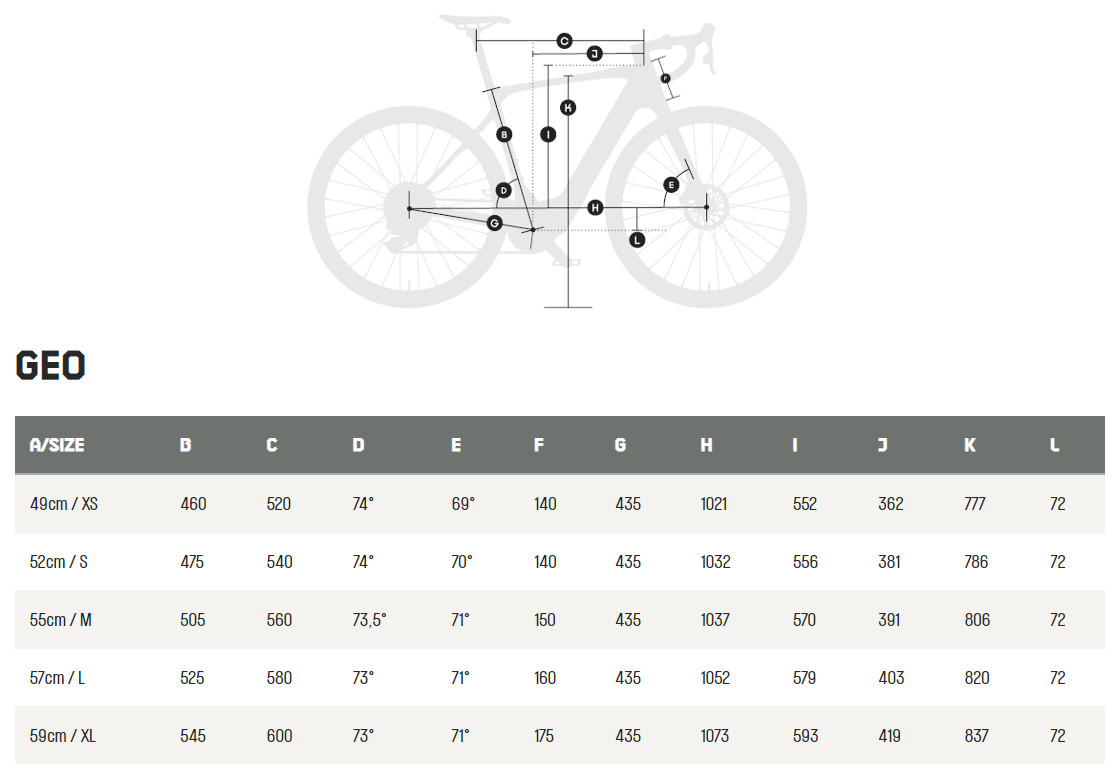Screen dimensions: 1113x778
Task: Click the J marker on the diagram
Action: 595,53
